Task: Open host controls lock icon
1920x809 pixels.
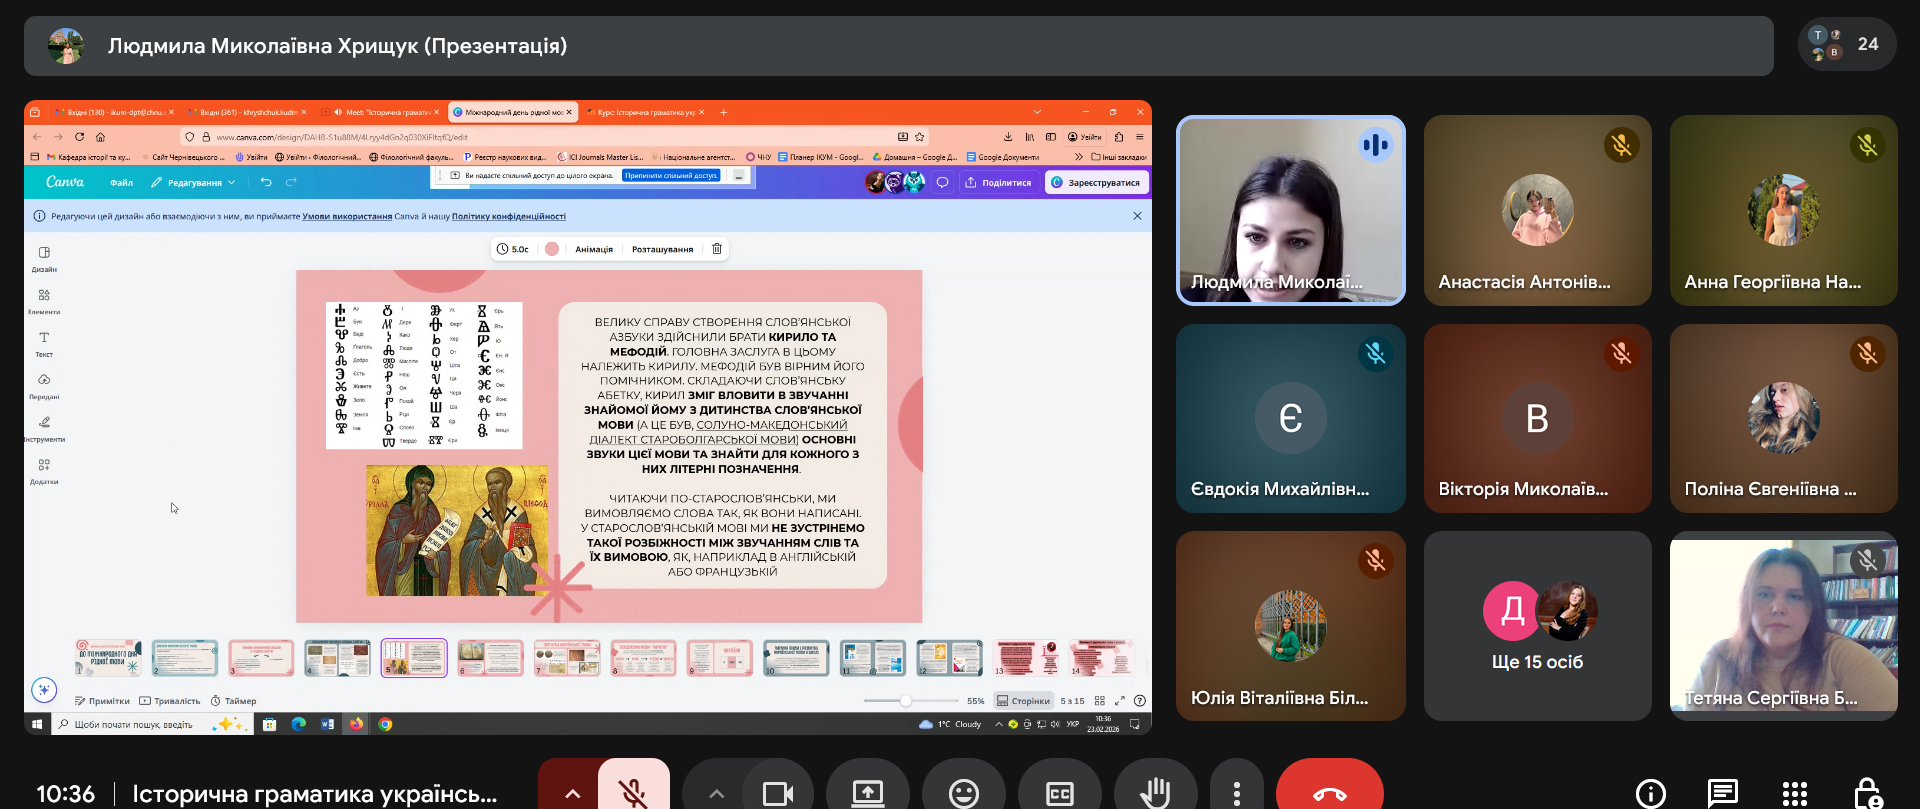Action: [x=1867, y=794]
